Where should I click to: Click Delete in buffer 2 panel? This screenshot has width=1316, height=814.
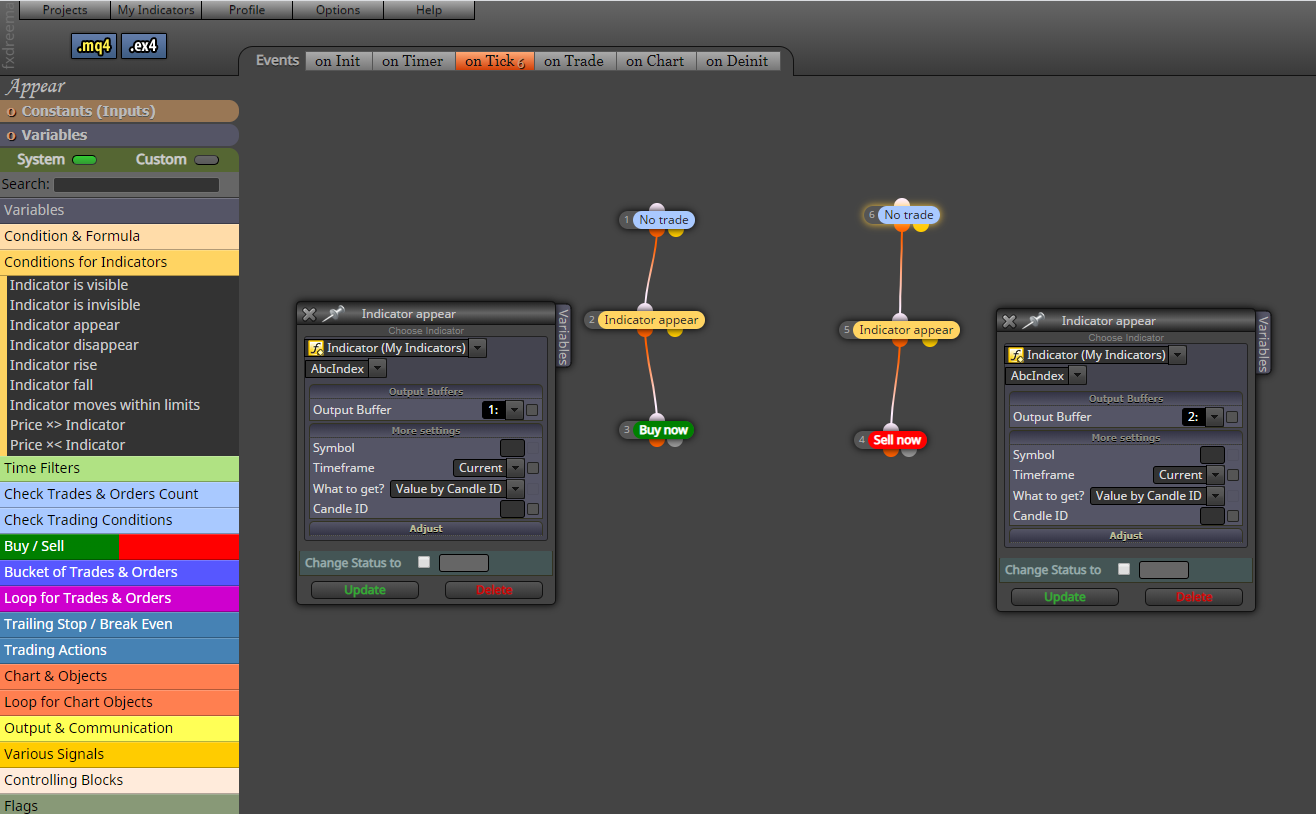click(x=1194, y=597)
